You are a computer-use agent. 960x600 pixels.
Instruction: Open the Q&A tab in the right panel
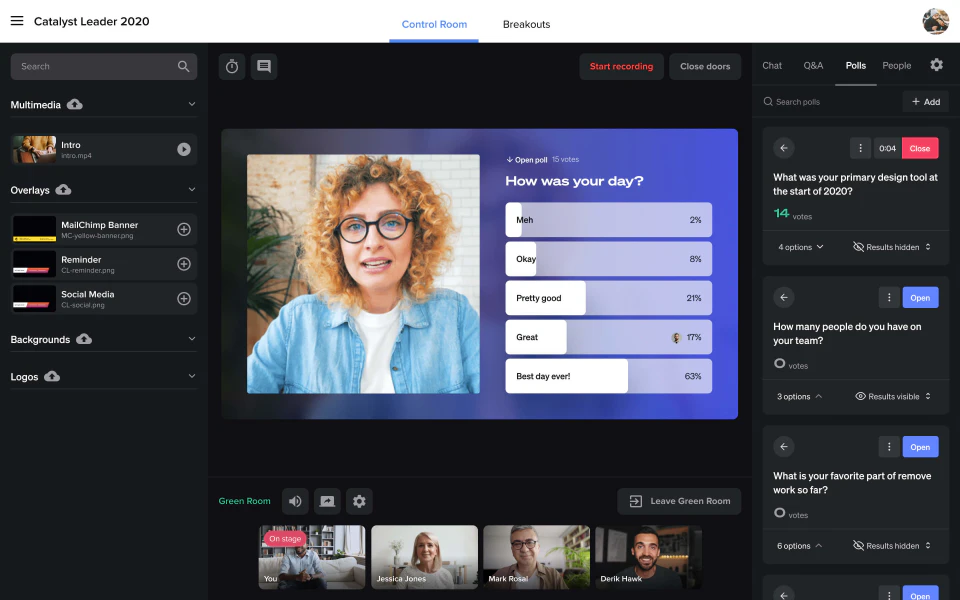[813, 65]
